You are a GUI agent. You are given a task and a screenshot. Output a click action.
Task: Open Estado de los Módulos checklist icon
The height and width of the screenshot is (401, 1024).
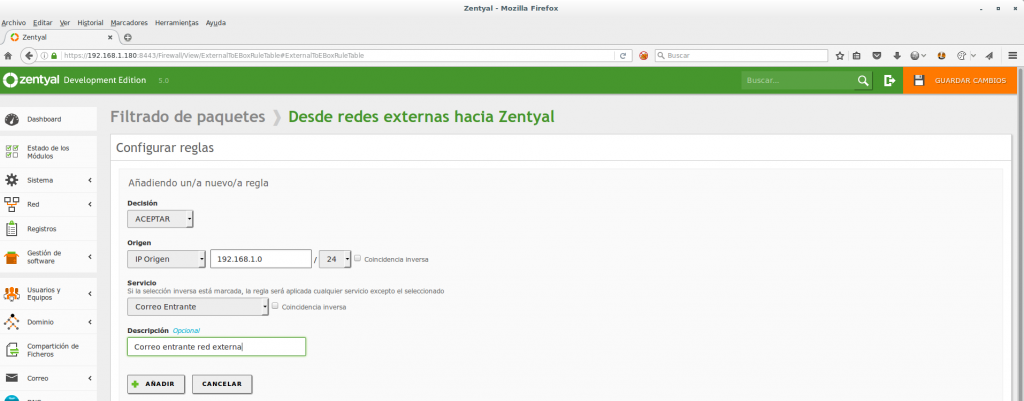12,152
